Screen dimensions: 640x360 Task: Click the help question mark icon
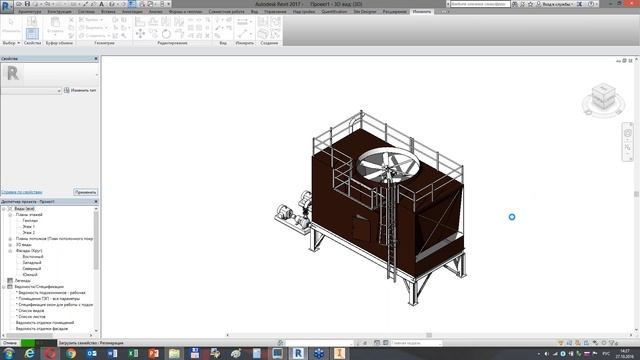(591, 4)
